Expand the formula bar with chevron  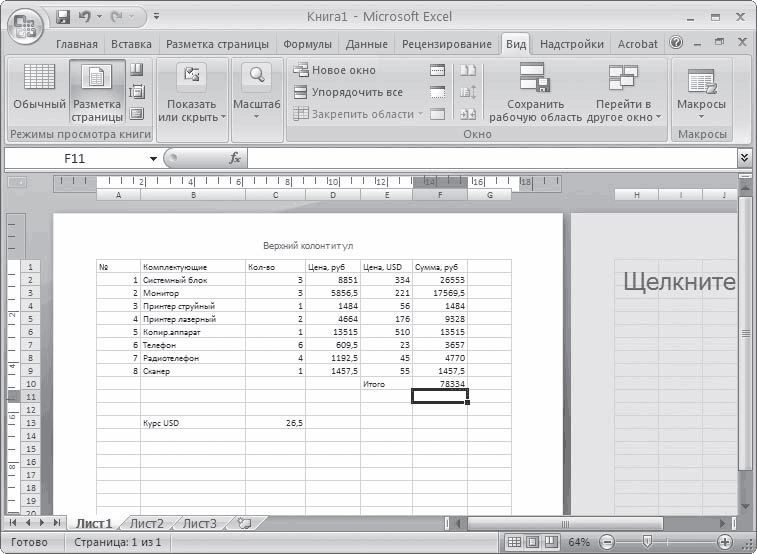coord(744,157)
